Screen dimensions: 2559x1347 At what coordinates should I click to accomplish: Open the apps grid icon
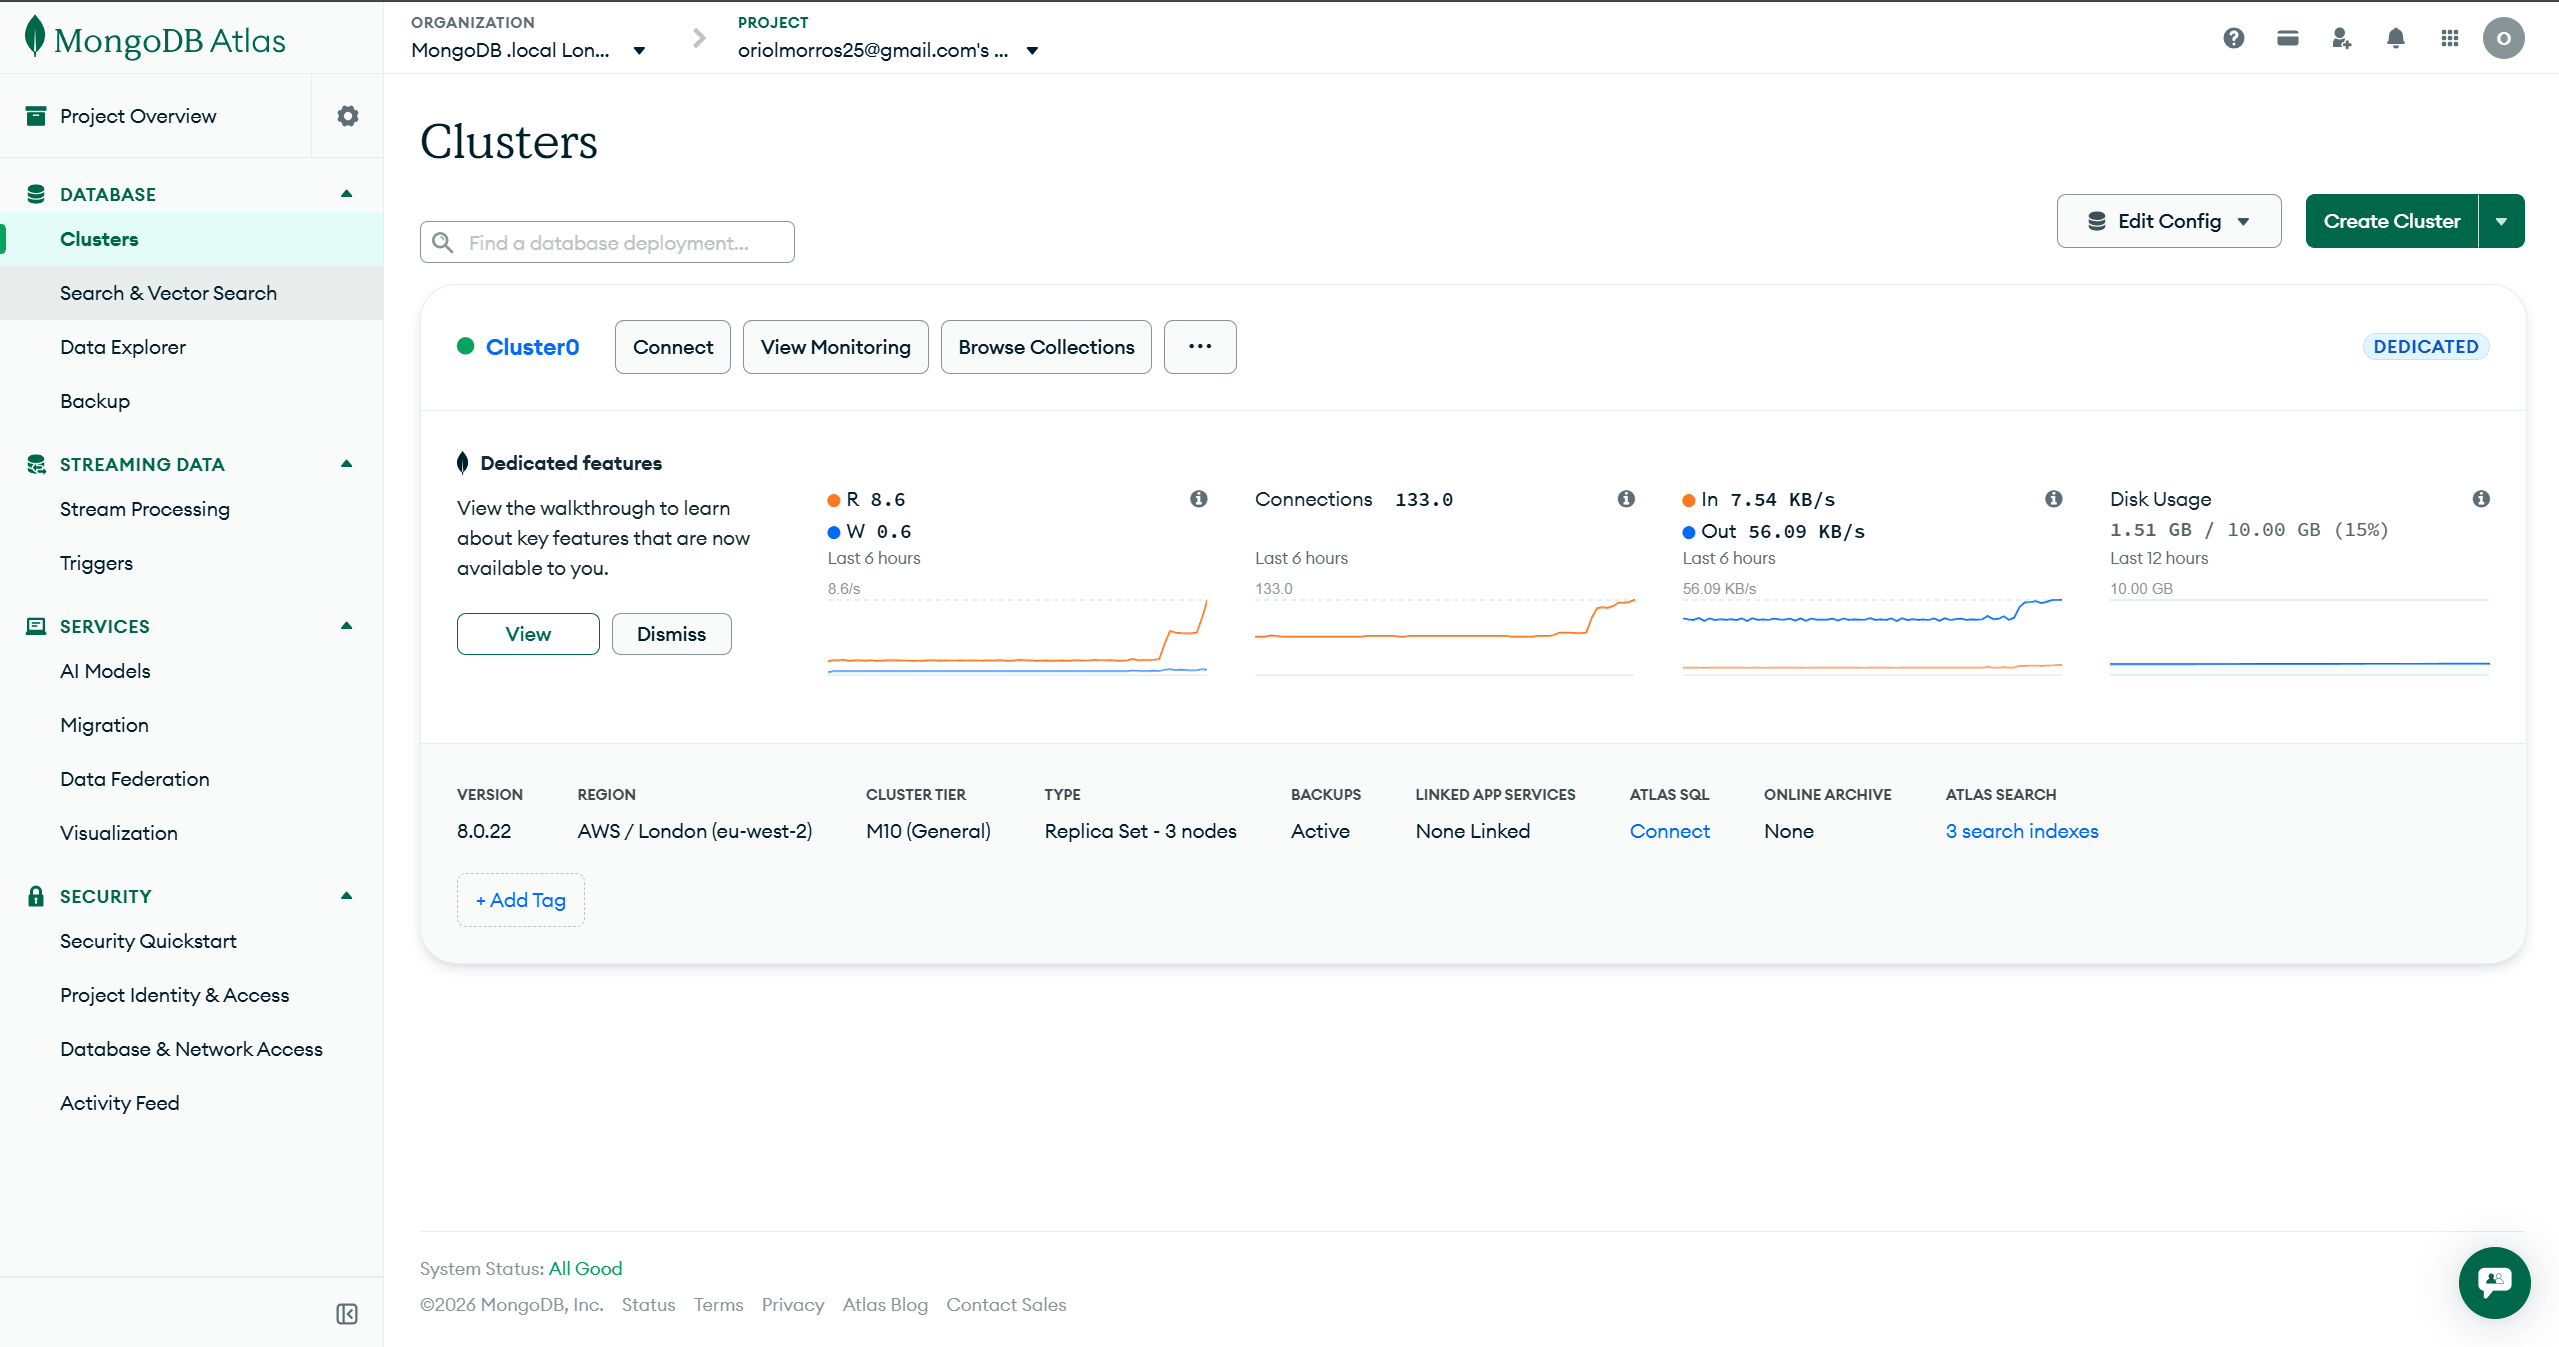2449,38
